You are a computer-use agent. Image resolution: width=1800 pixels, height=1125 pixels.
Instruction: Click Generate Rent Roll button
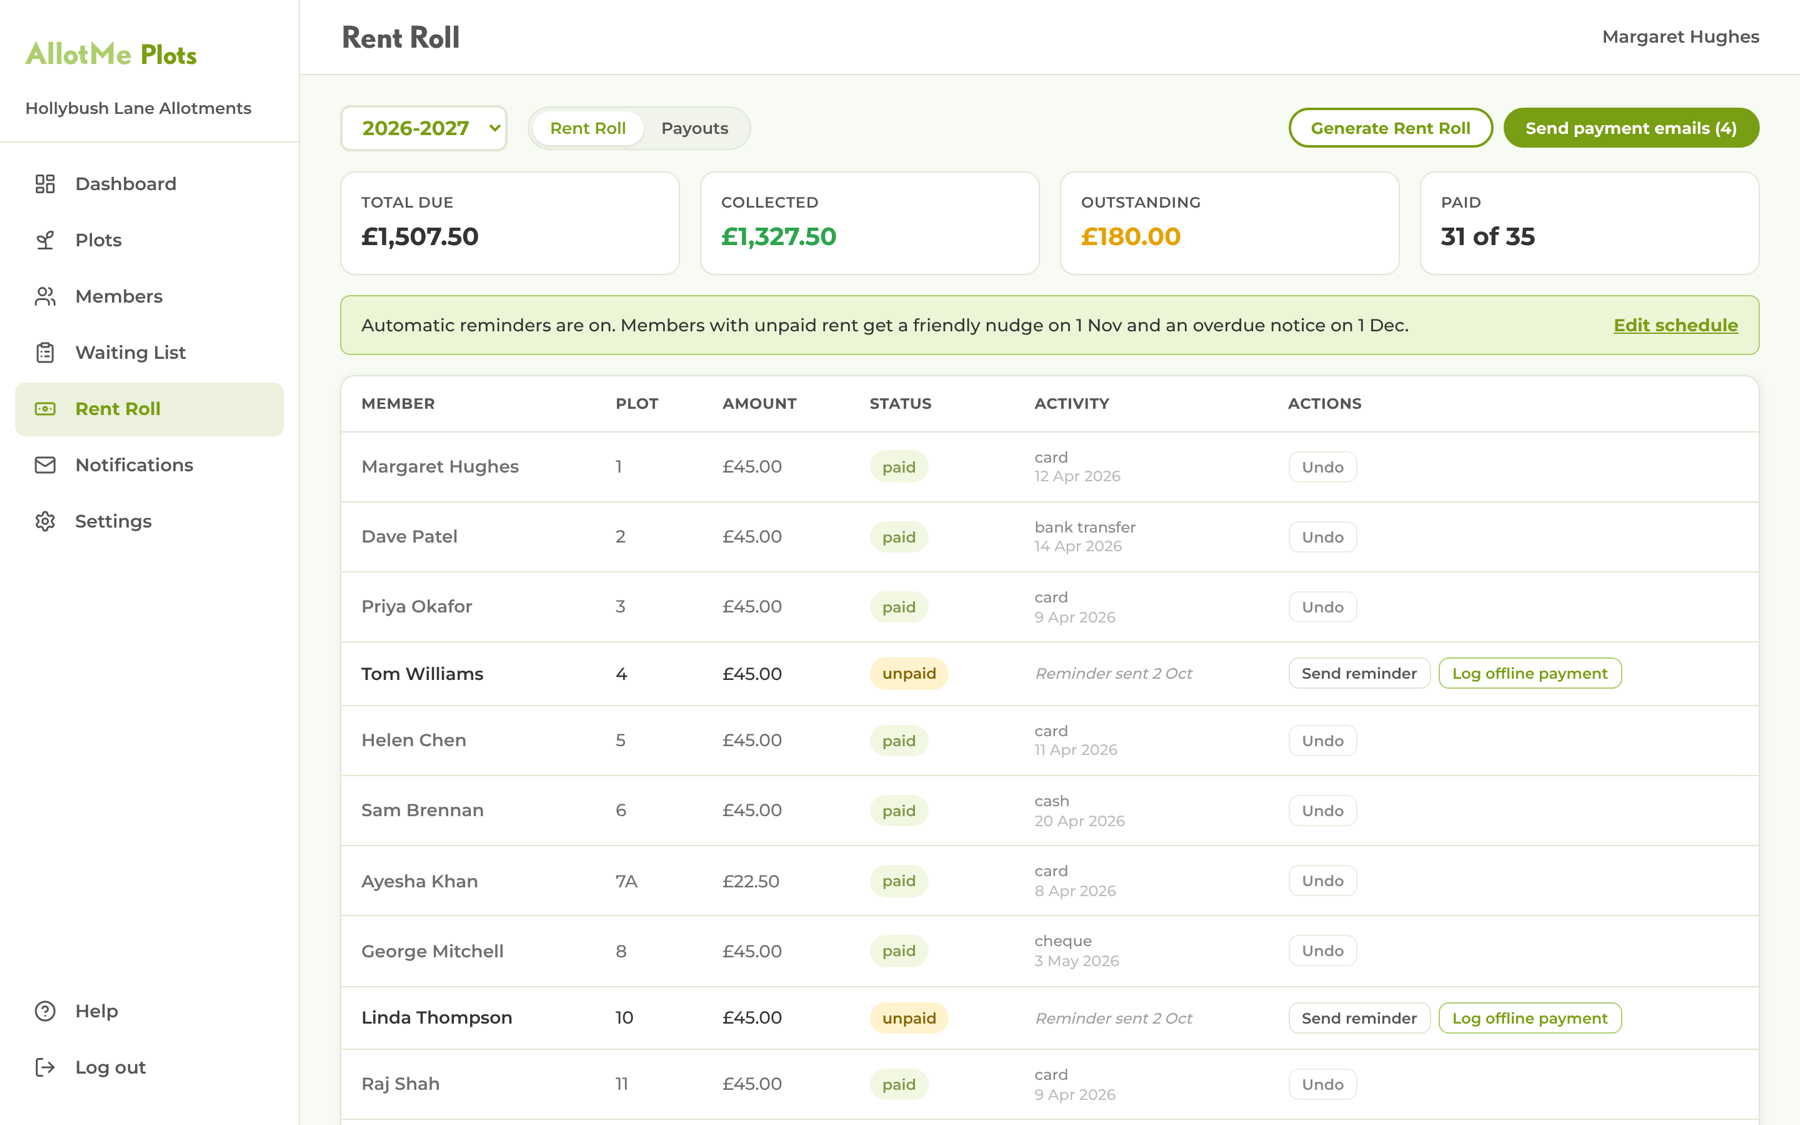pyautogui.click(x=1390, y=128)
